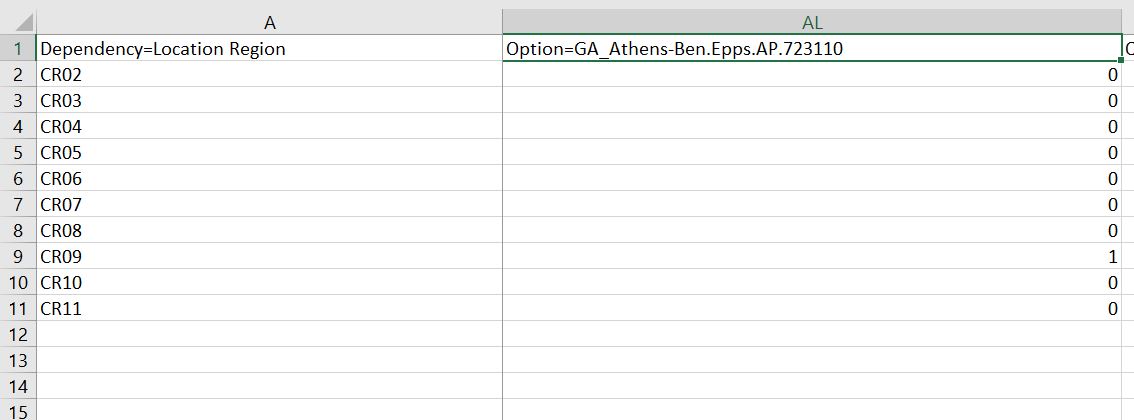The image size is (1134, 420).
Task: Select column AL header
Action: click(x=812, y=22)
